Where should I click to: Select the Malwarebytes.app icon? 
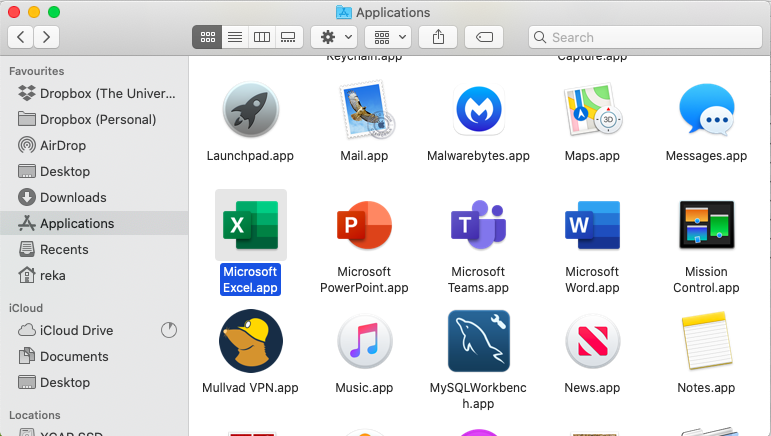[478, 110]
